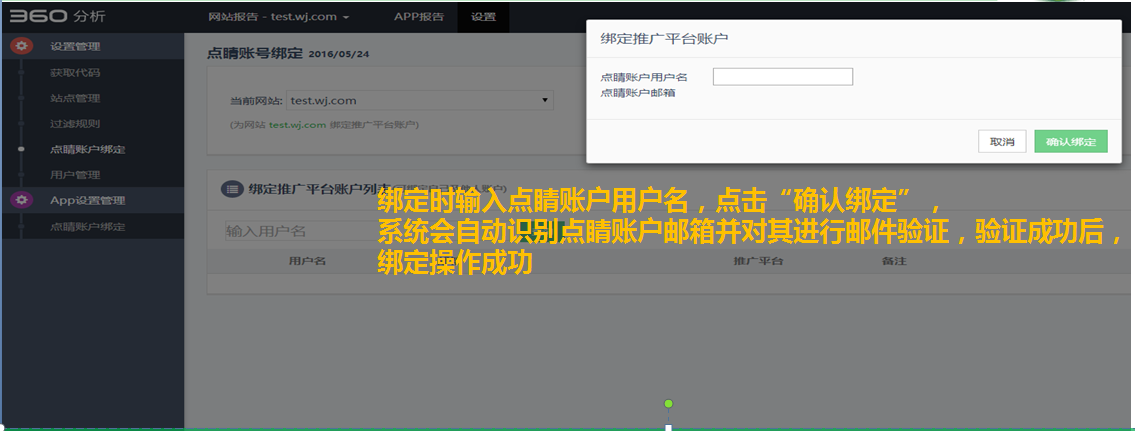Go to 站点管理 in sidebar
Image resolution: width=1135 pixels, height=431 pixels.
pyautogui.click(x=75, y=98)
